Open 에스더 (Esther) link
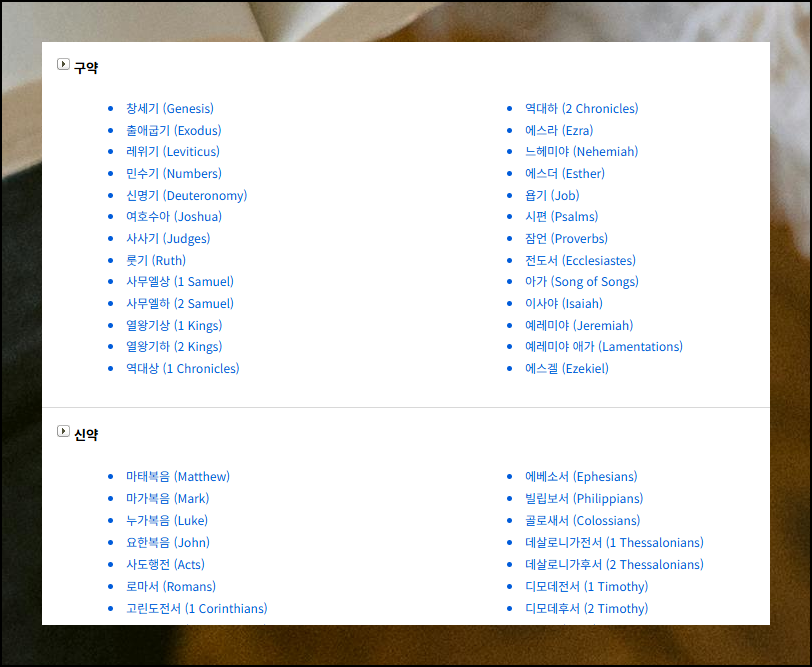The height and width of the screenshot is (667, 812). [565, 173]
